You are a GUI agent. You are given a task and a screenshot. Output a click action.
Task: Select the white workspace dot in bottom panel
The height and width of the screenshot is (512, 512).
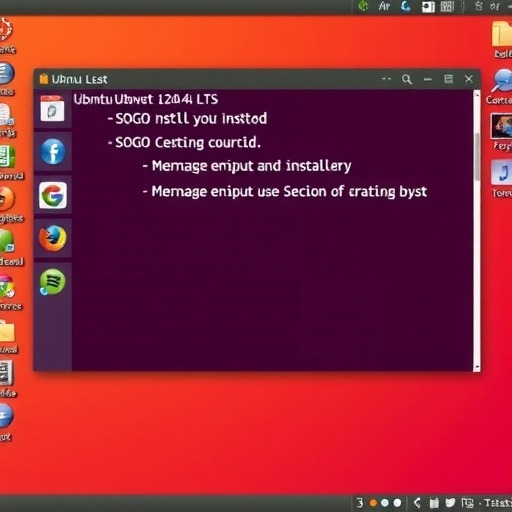397,503
